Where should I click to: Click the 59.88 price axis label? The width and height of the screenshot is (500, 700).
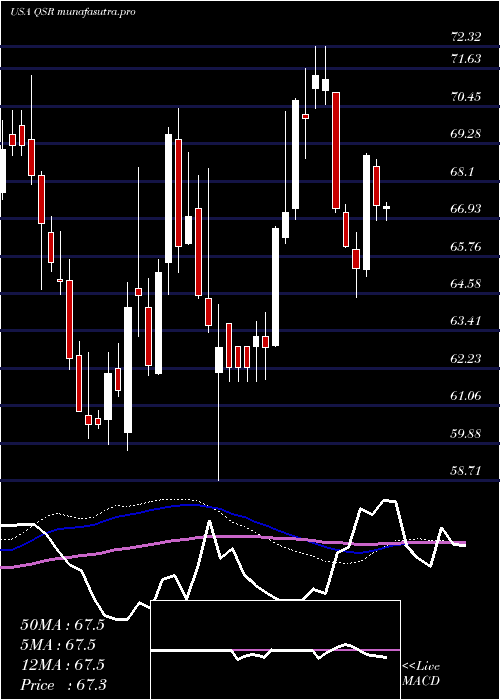pyautogui.click(x=466, y=433)
